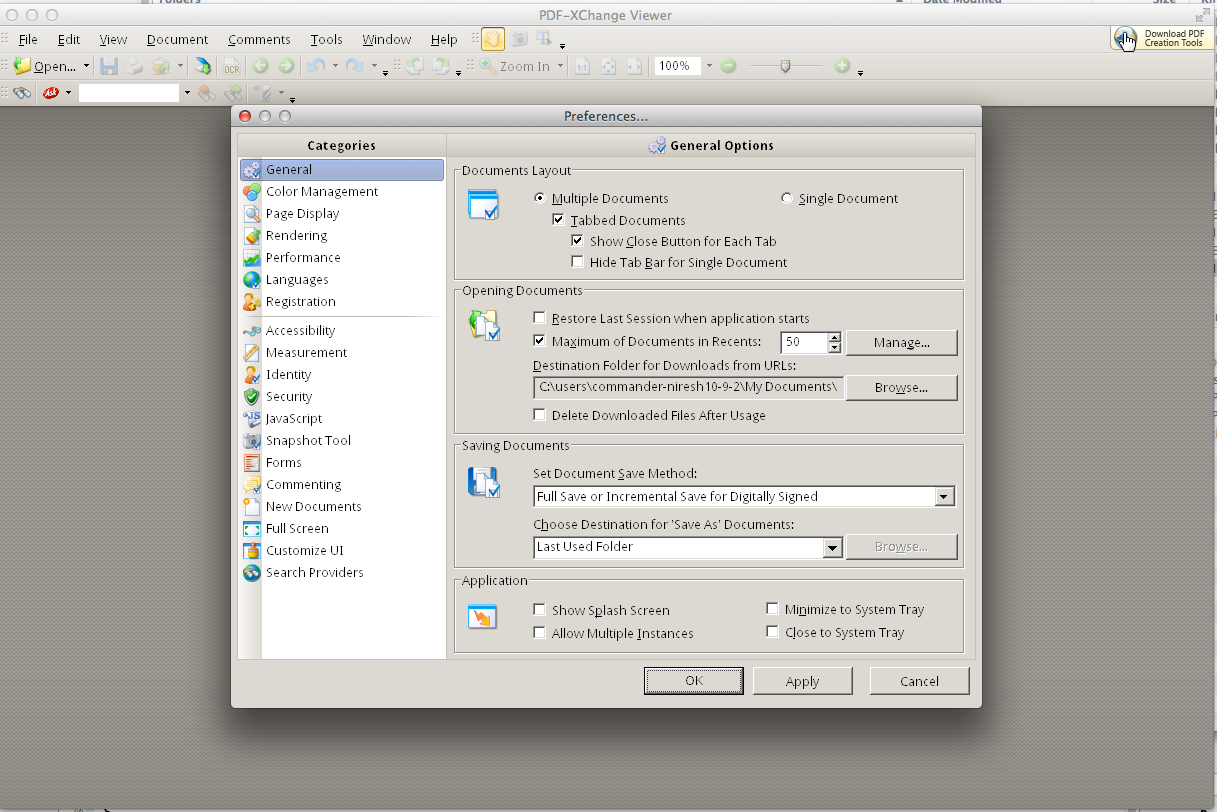The width and height of the screenshot is (1217, 812).
Task: Click the Rotate Counterclockwise page icon
Action: (414, 66)
